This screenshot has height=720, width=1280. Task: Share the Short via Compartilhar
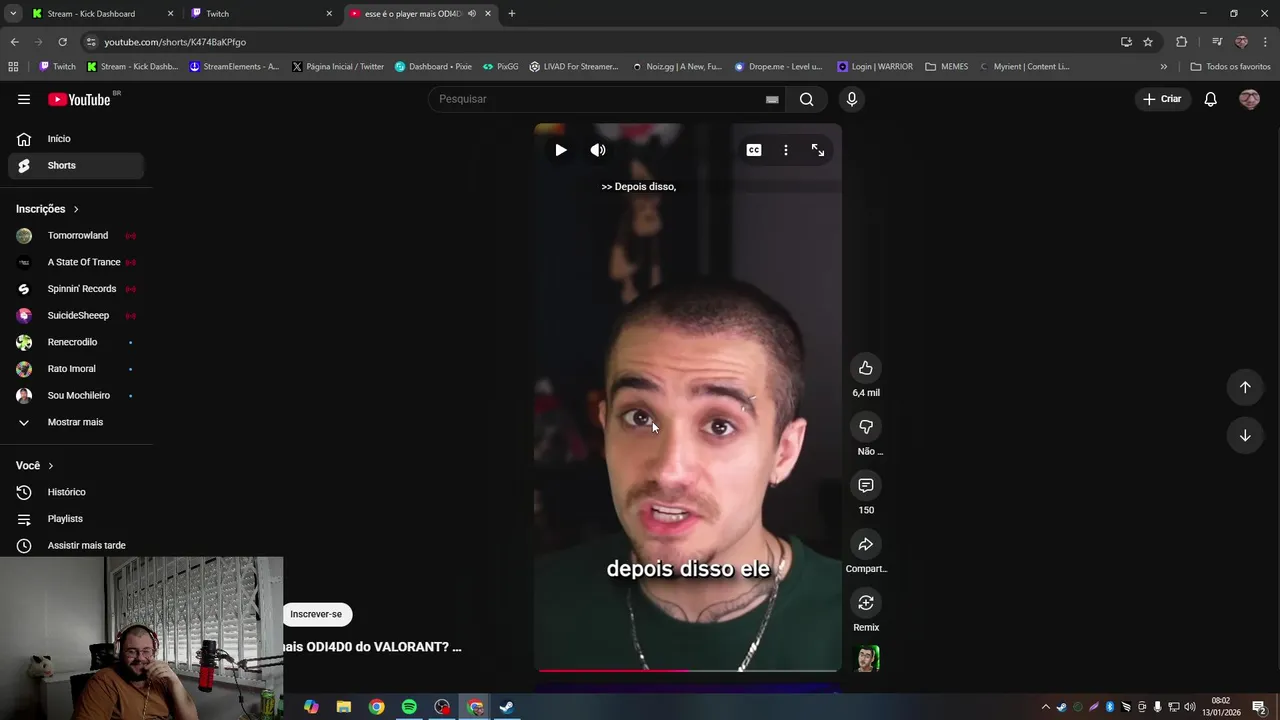[x=866, y=544]
